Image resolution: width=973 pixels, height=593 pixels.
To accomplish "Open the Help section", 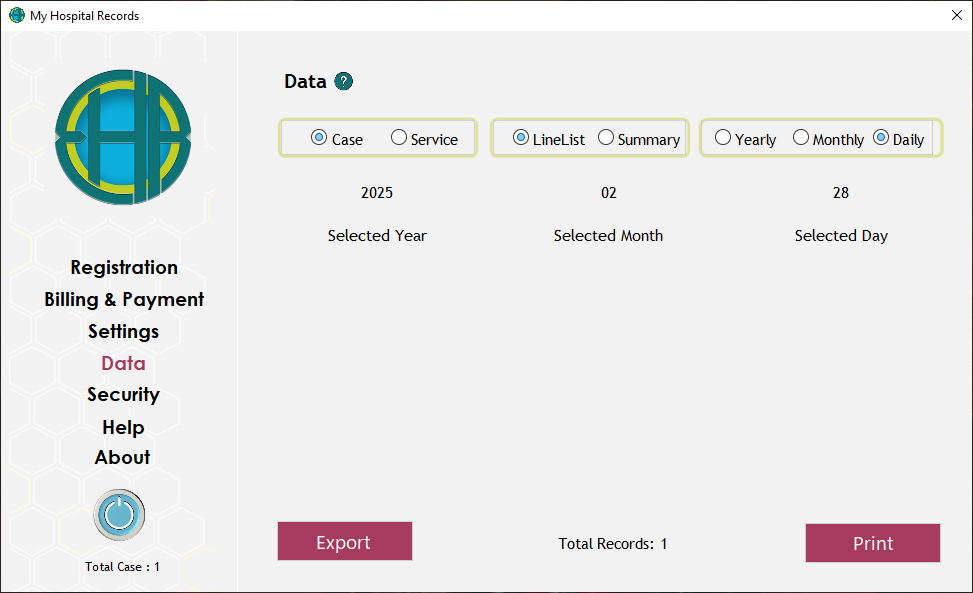I will coord(123,427).
